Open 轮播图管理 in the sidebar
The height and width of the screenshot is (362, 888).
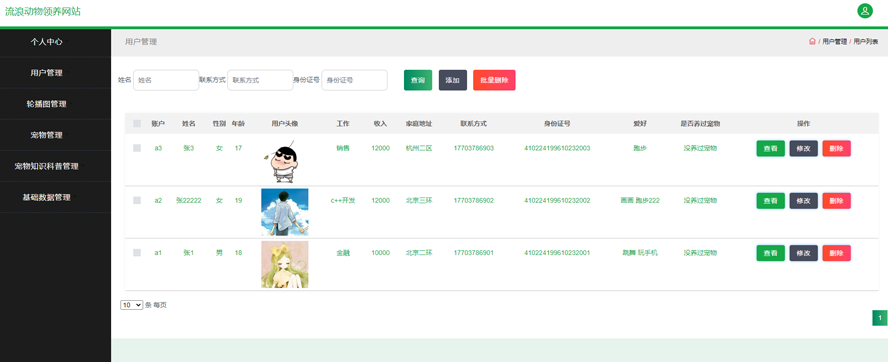point(46,104)
